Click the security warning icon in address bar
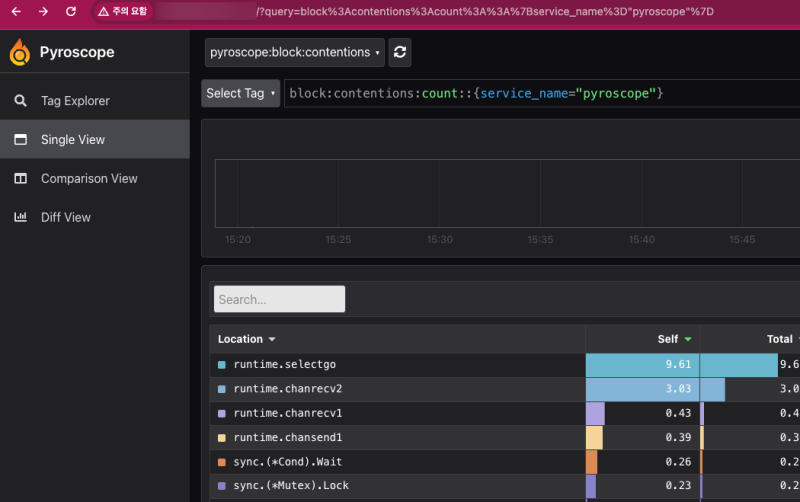Screen dimensions: 800x502 pos(103,12)
